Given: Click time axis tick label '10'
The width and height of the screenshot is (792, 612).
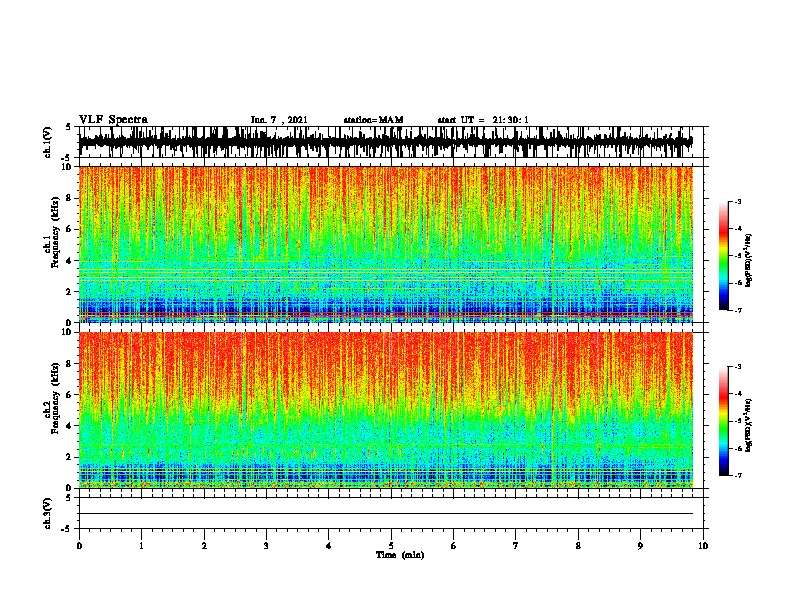Looking at the screenshot, I should [x=703, y=546].
